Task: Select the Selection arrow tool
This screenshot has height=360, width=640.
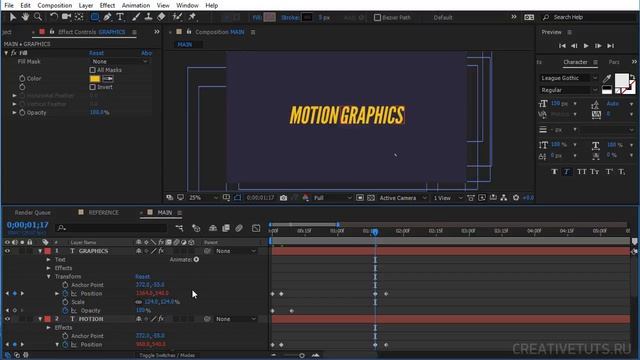Action: pyautogui.click(x=12, y=17)
